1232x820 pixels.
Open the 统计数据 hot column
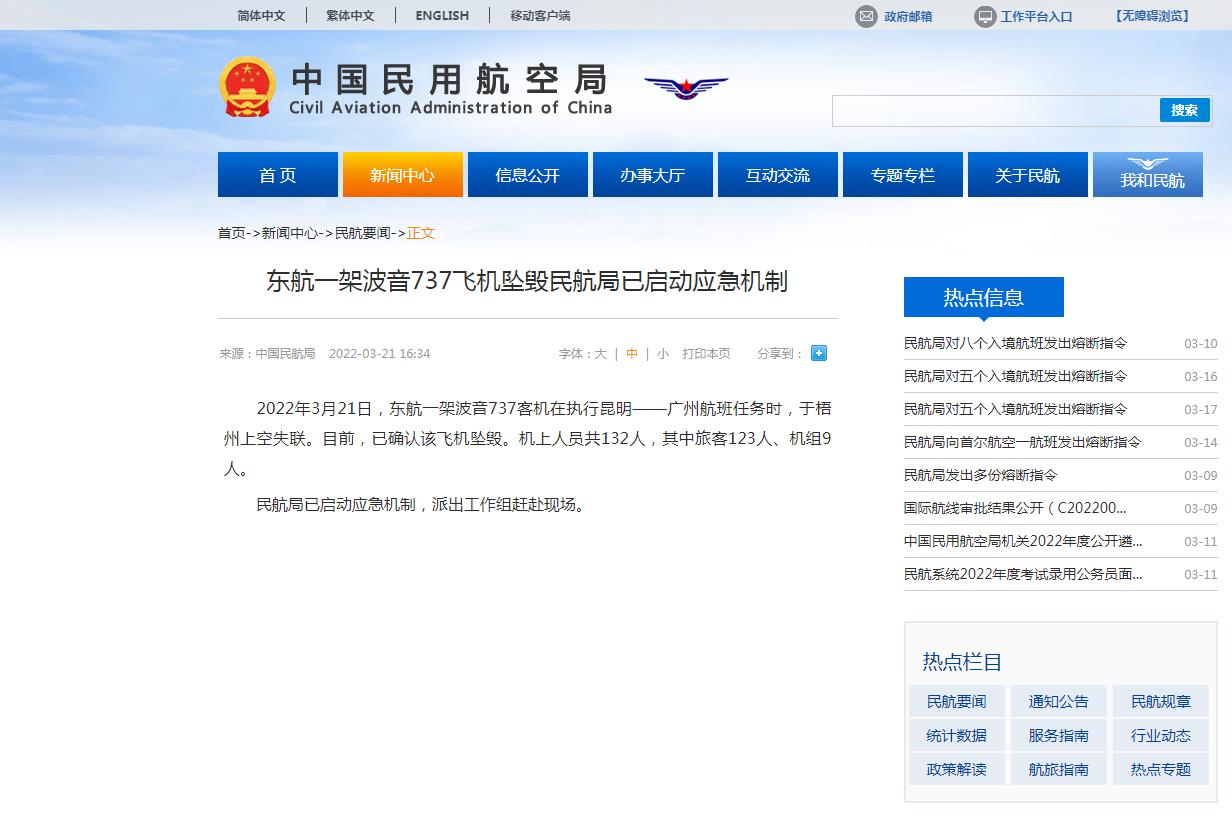click(x=956, y=735)
